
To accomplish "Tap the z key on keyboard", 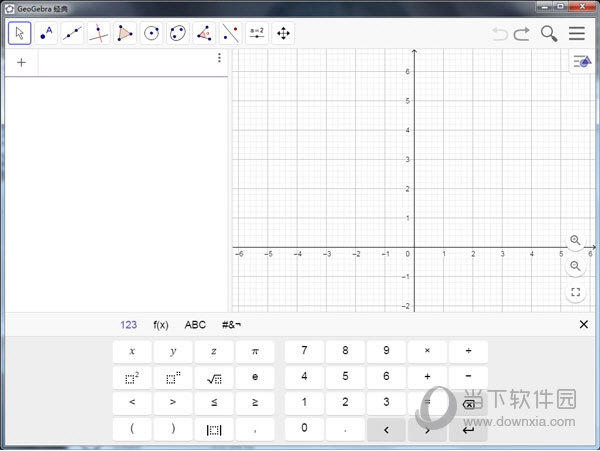I will pyautogui.click(x=214, y=351).
